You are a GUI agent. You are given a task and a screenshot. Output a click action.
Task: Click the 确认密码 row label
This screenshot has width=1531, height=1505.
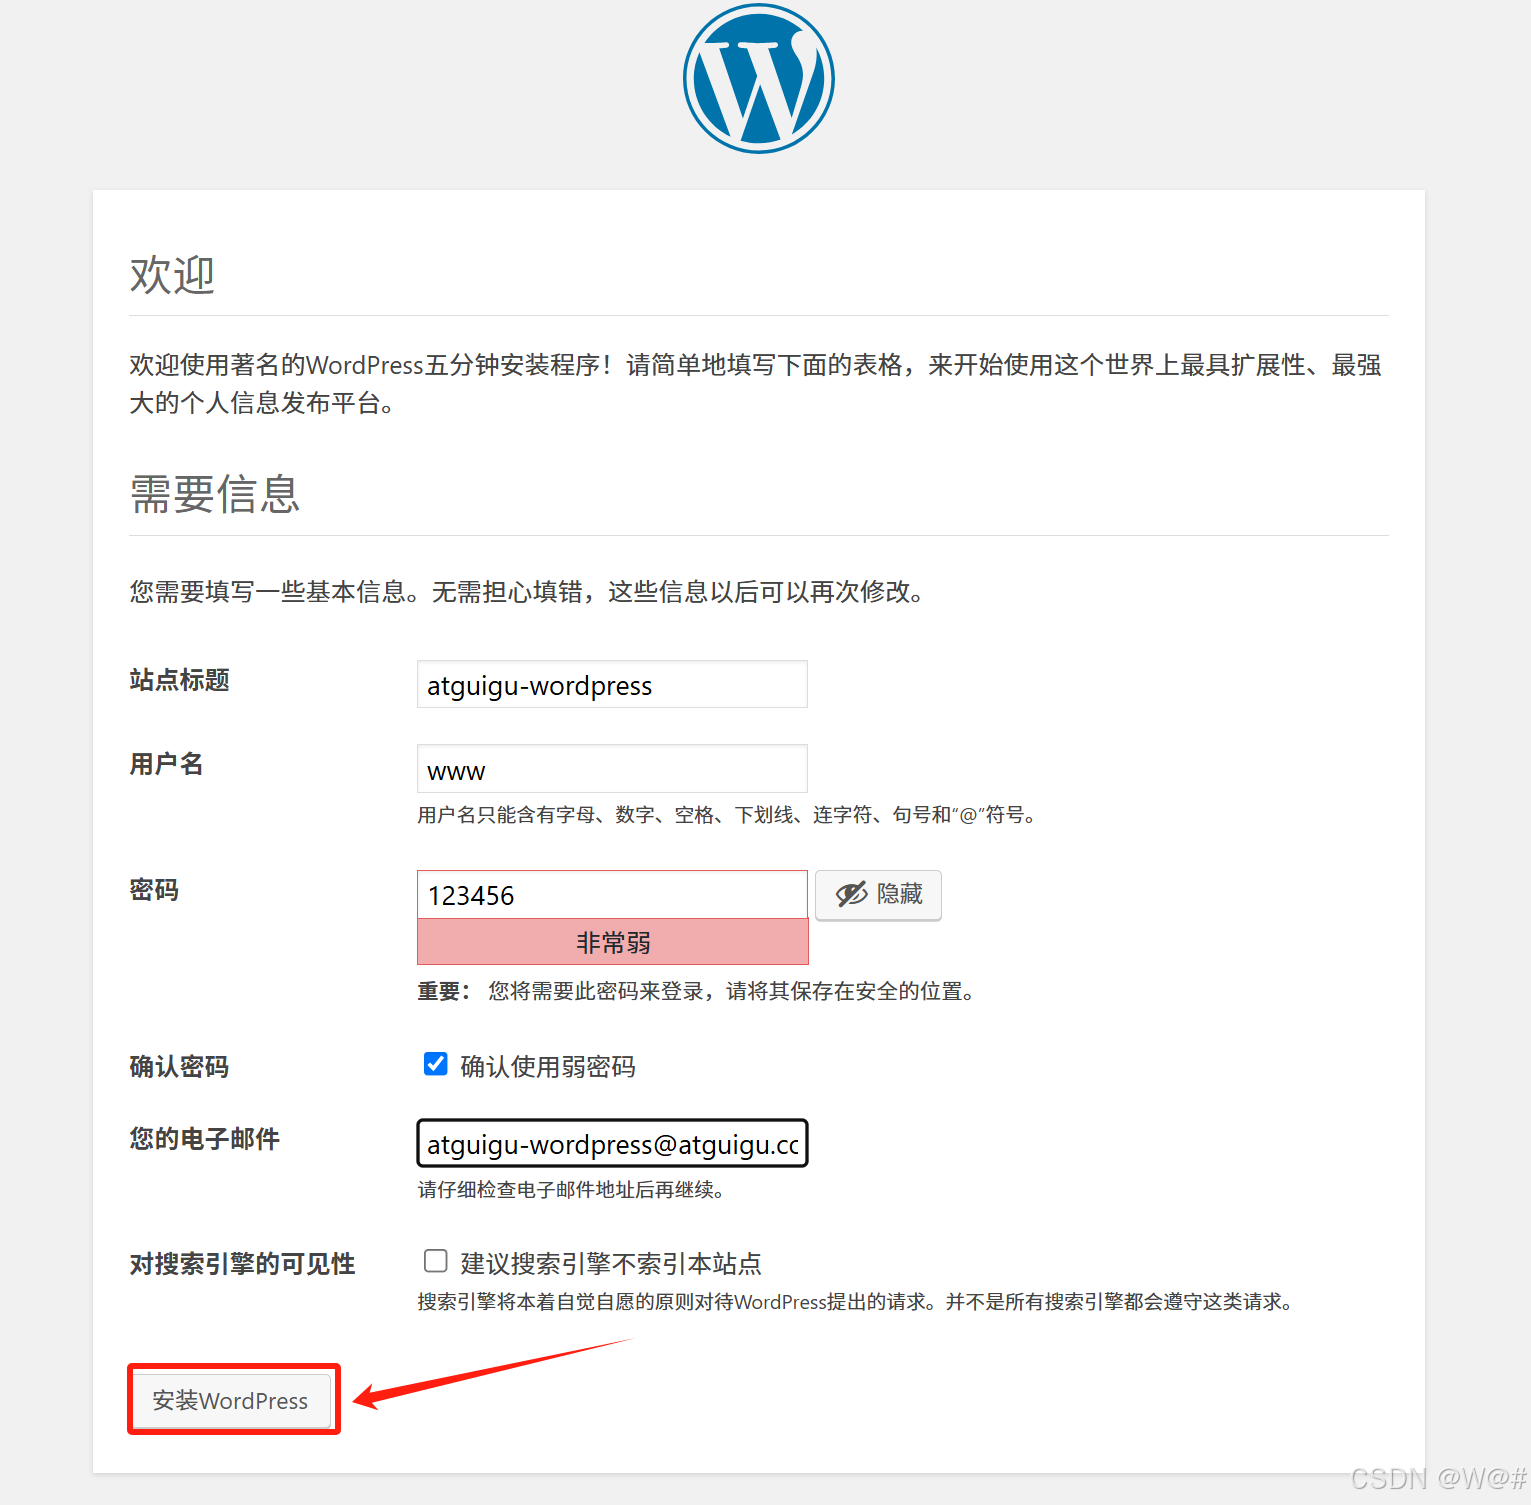pos(180,1067)
